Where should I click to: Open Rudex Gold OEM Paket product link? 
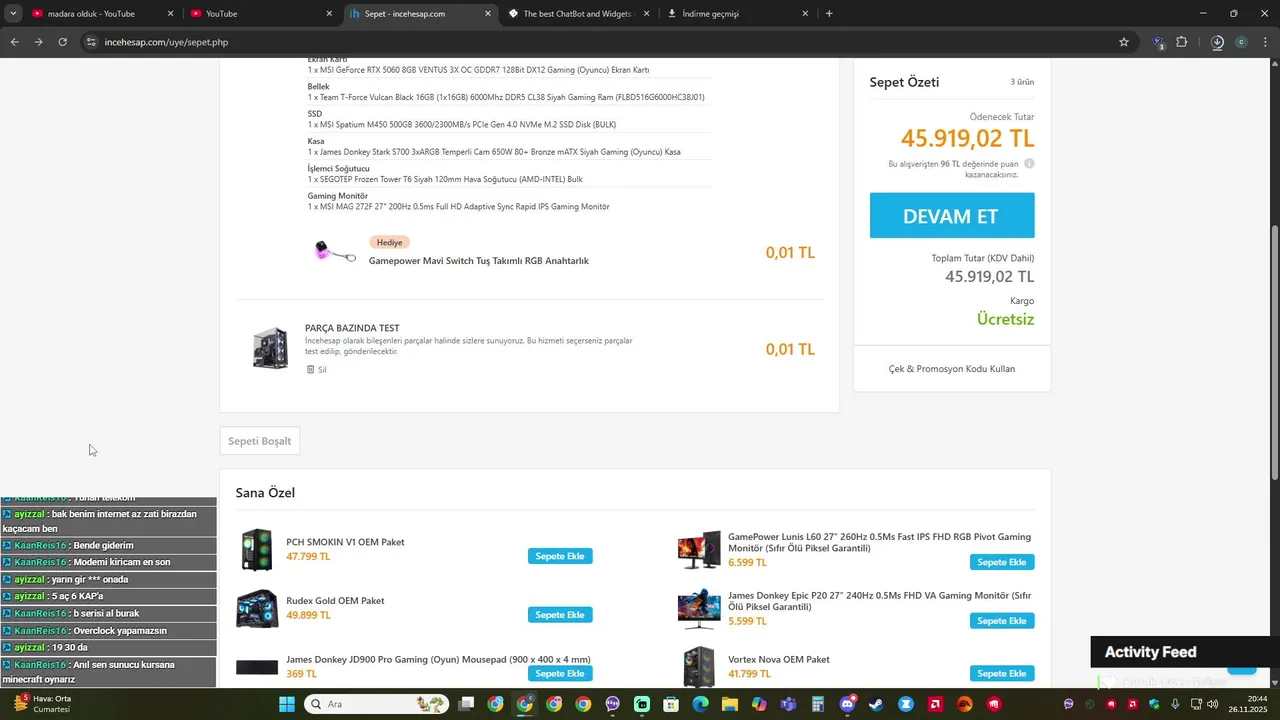[335, 601]
